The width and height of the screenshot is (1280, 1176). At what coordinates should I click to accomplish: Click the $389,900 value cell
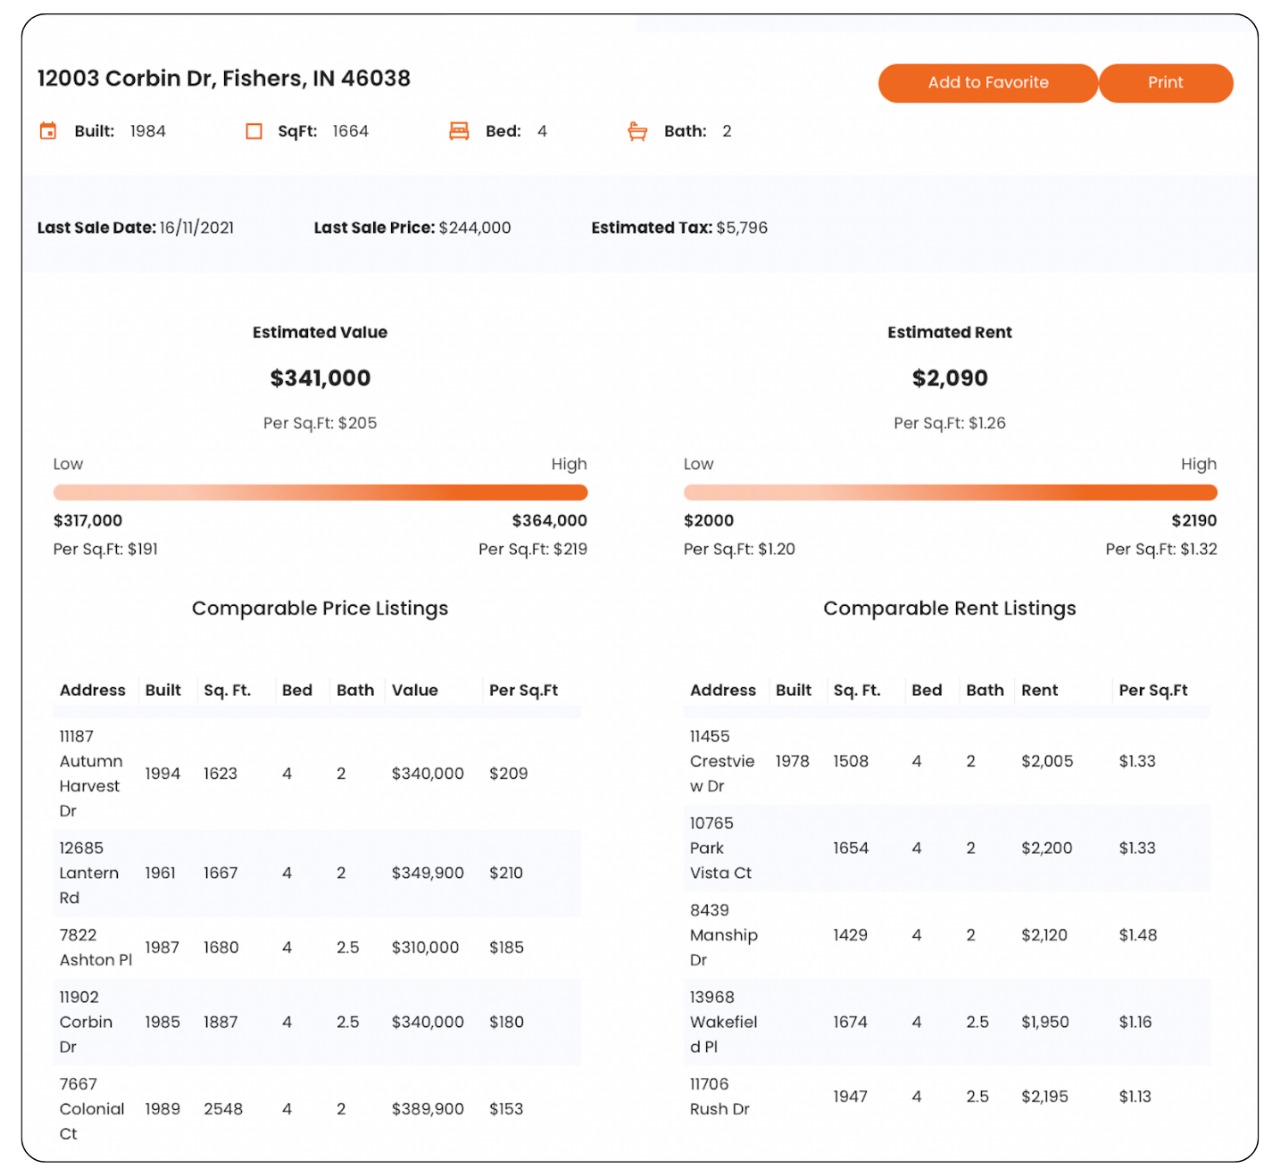[428, 1109]
